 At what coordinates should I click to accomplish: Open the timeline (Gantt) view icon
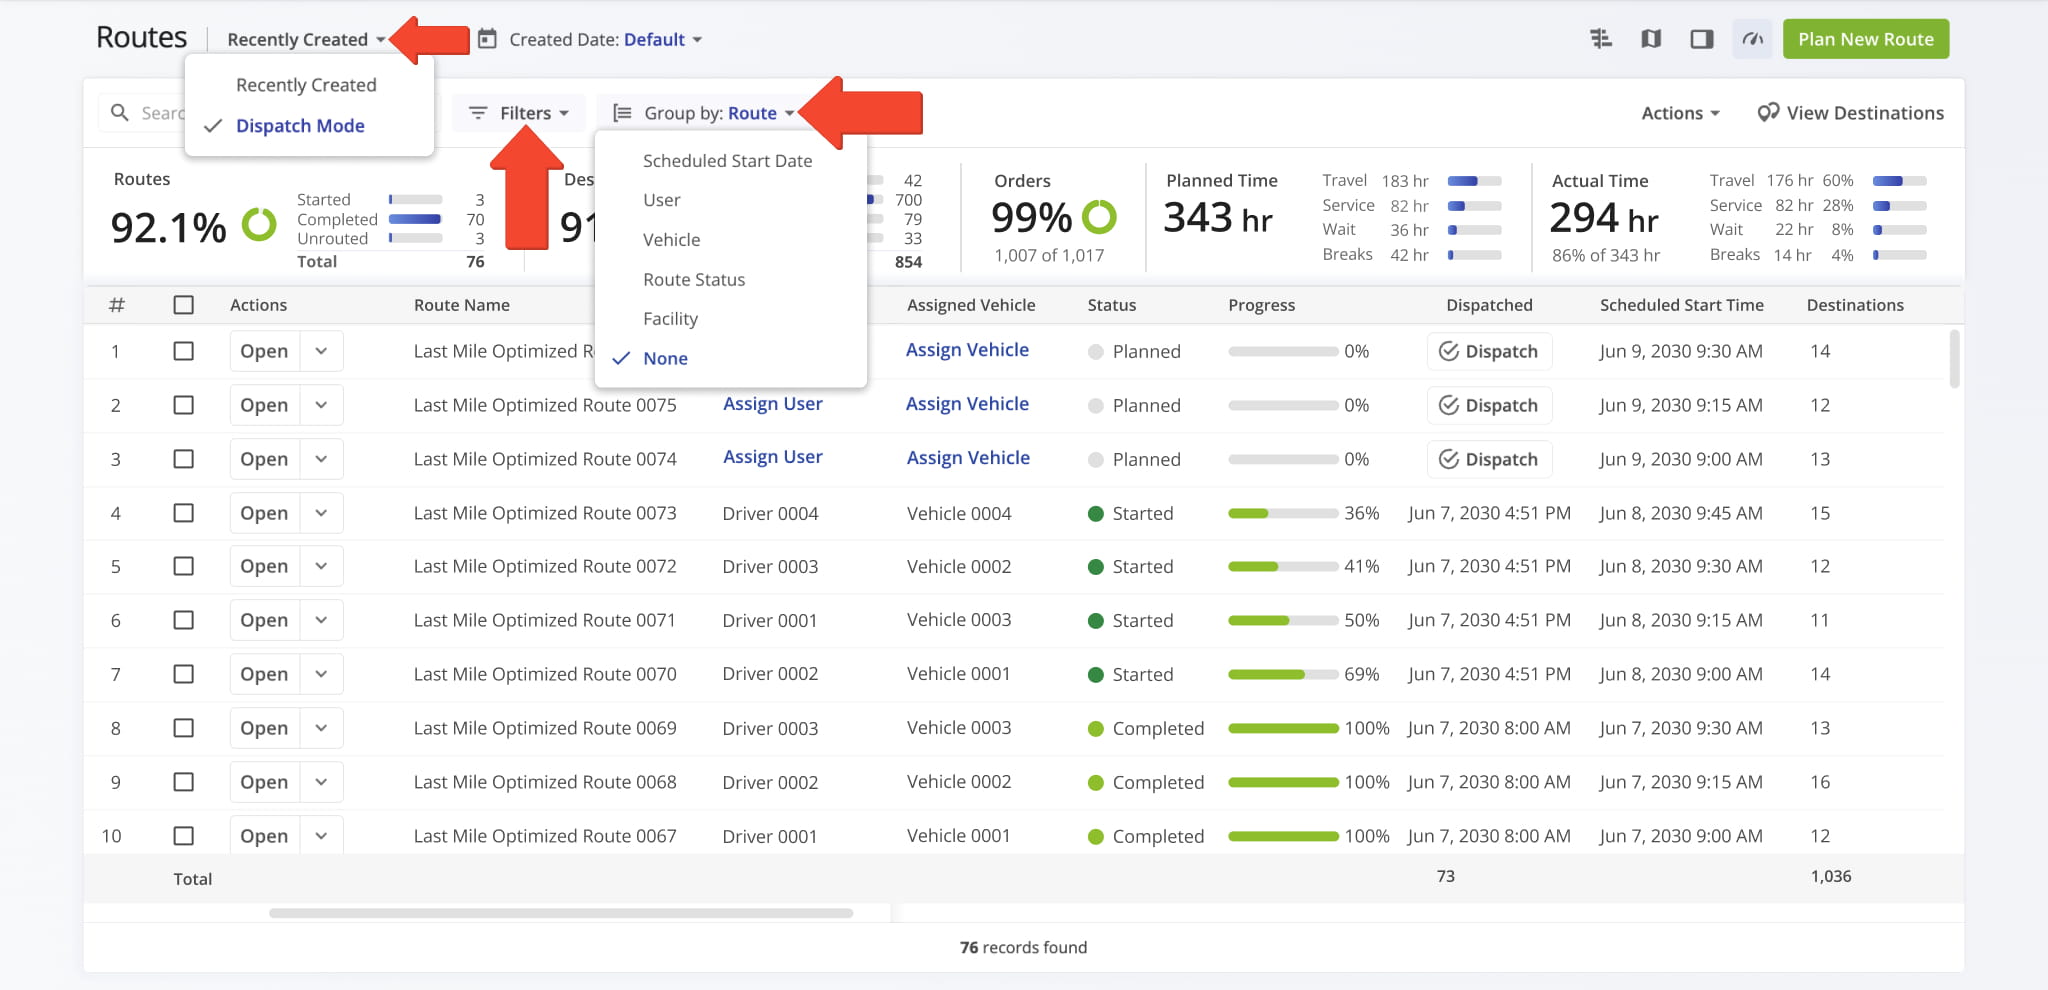click(x=1601, y=39)
